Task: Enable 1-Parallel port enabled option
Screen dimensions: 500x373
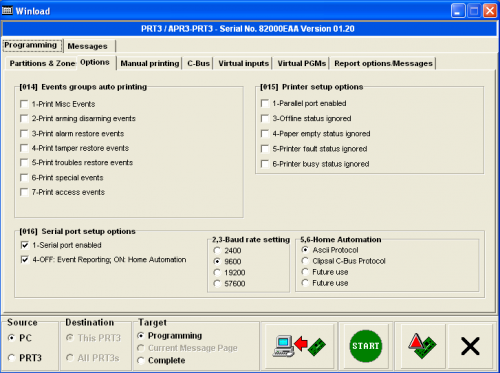Action: 265,103
